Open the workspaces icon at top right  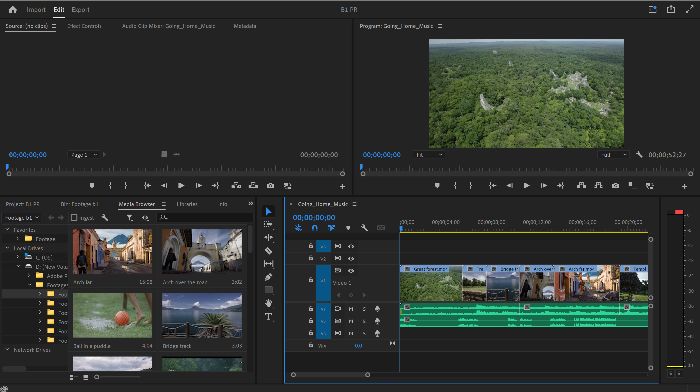(x=652, y=9)
